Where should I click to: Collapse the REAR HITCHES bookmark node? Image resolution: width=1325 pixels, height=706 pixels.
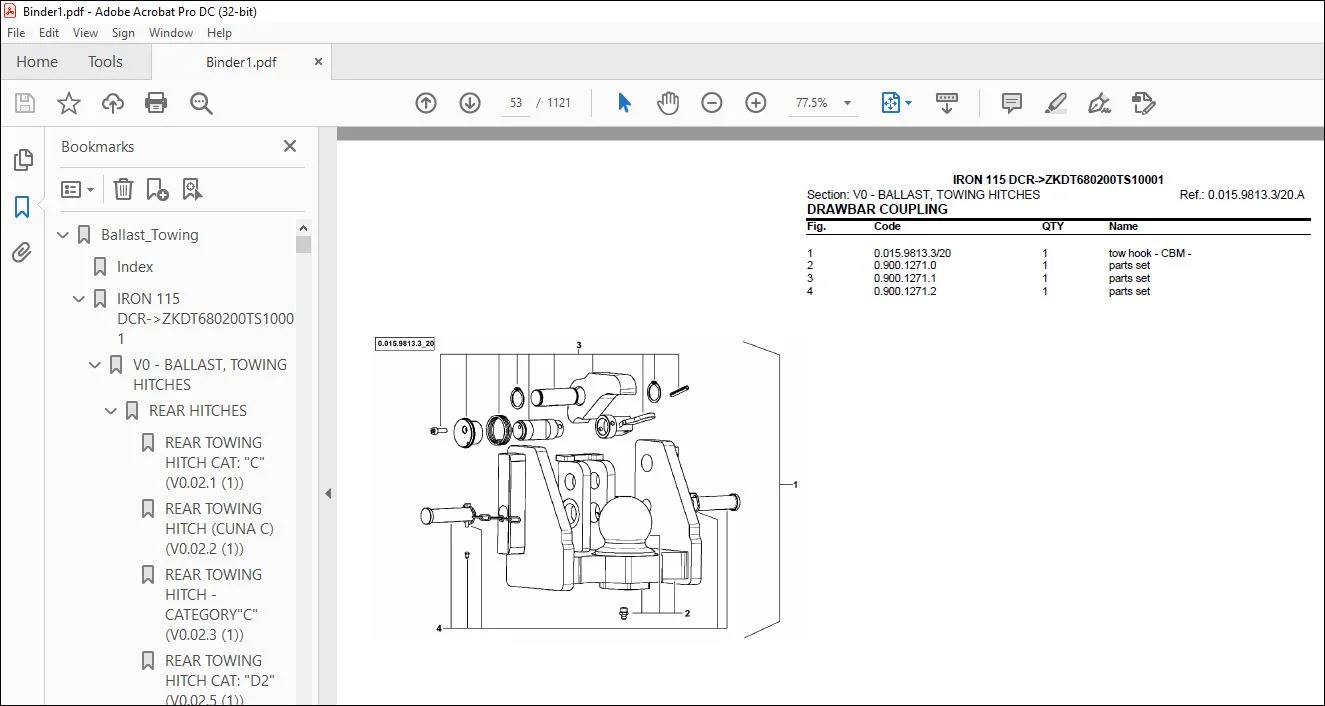[112, 411]
